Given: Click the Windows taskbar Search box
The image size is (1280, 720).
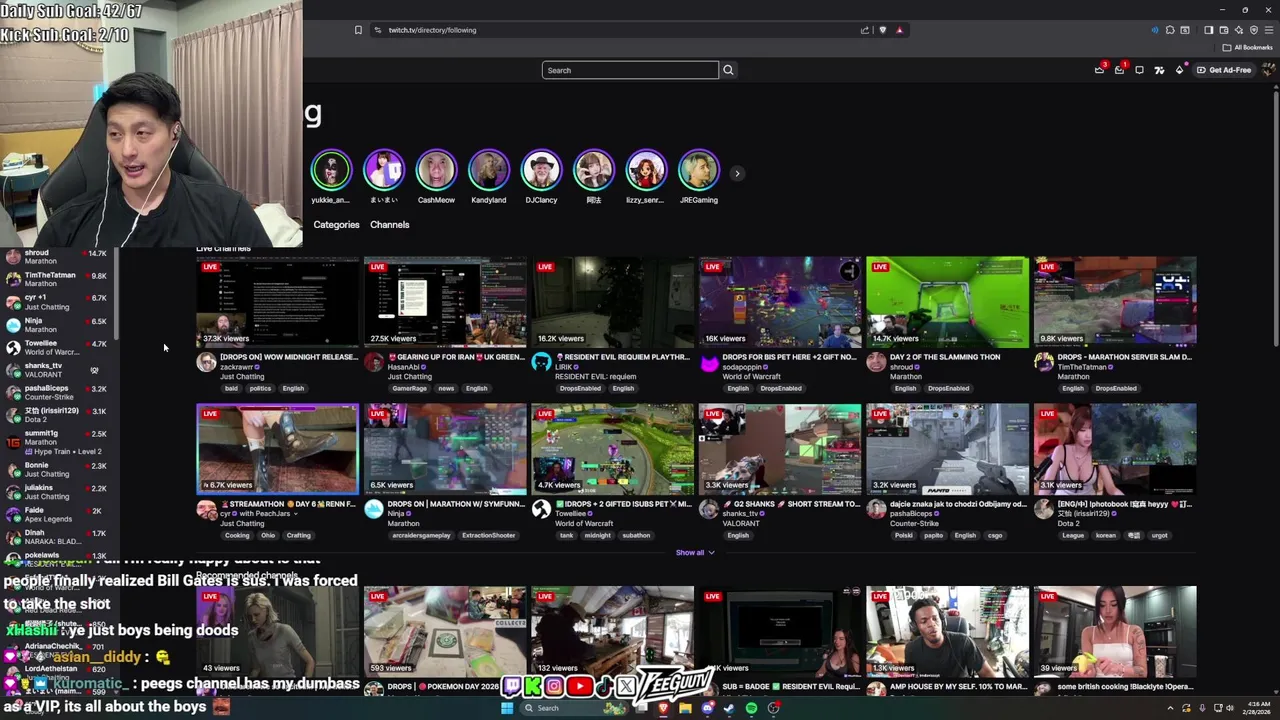Looking at the screenshot, I should coord(574,708).
